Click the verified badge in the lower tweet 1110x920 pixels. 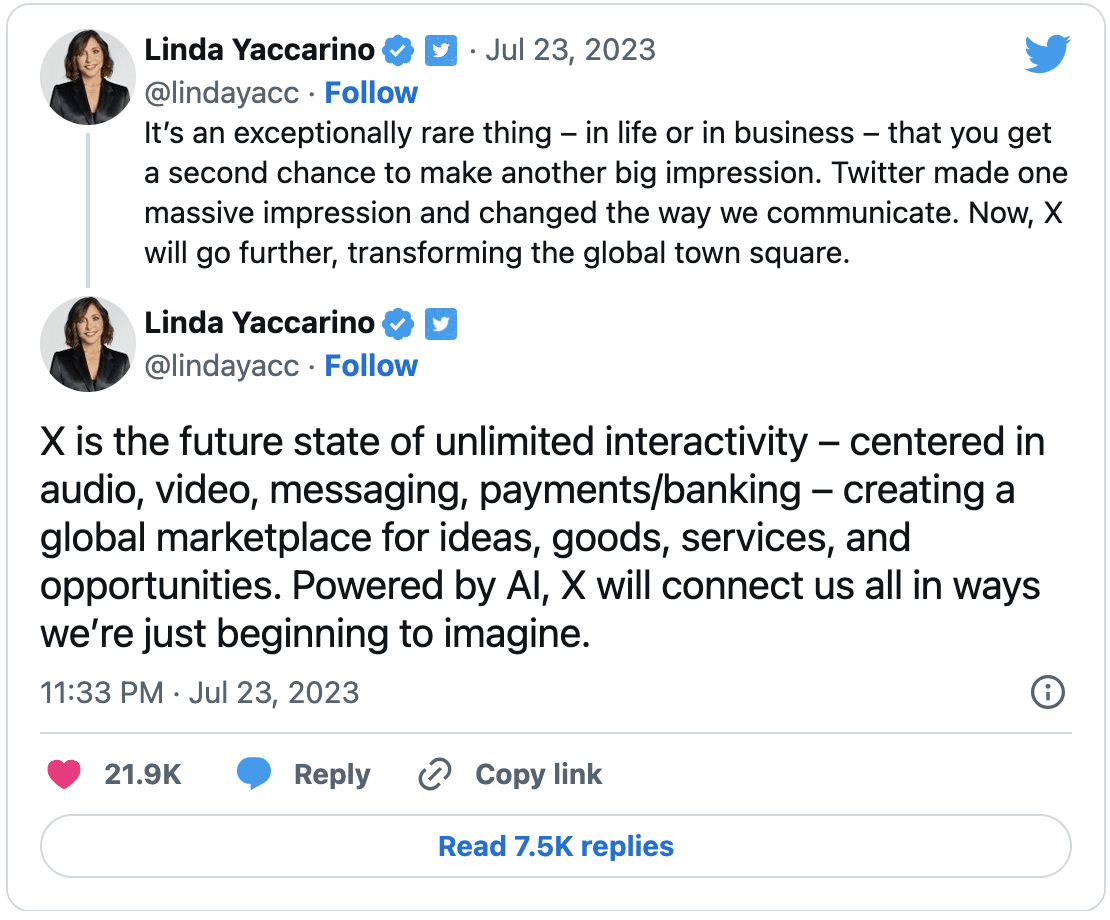coord(399,323)
